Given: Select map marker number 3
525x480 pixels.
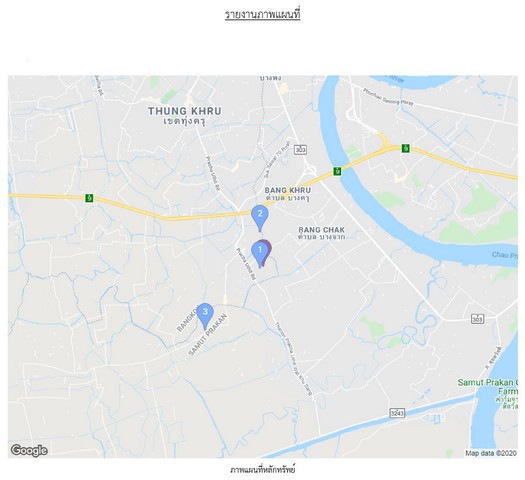Looking at the screenshot, I should click(205, 316).
